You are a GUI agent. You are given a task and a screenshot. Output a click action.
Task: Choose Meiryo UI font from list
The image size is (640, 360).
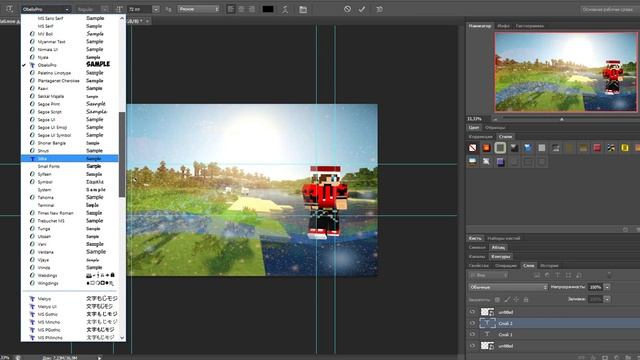coord(70,307)
